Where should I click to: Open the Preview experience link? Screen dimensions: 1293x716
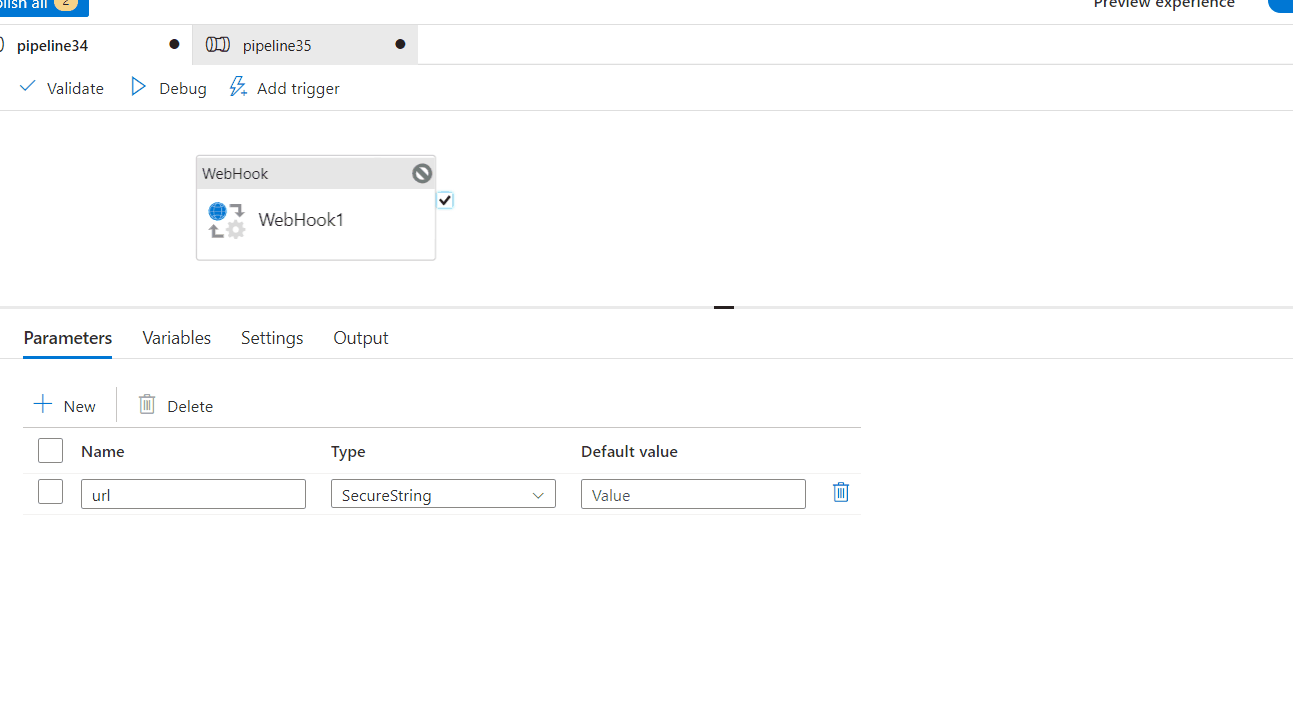coord(1163,5)
